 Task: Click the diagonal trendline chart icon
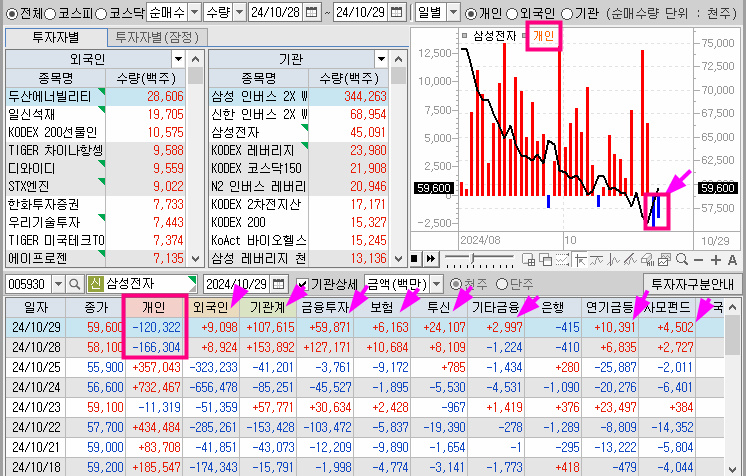pos(630,259)
